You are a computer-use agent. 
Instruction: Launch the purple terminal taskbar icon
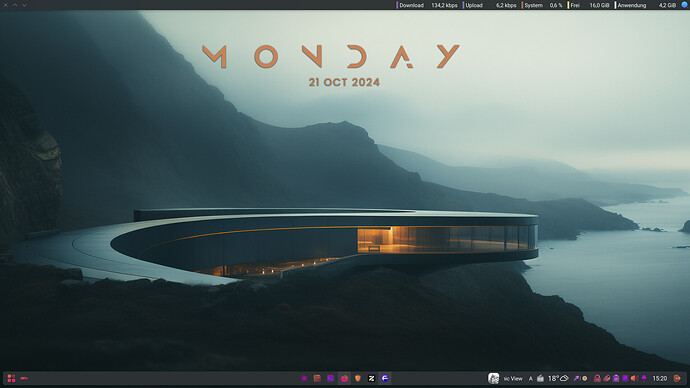click(x=331, y=378)
